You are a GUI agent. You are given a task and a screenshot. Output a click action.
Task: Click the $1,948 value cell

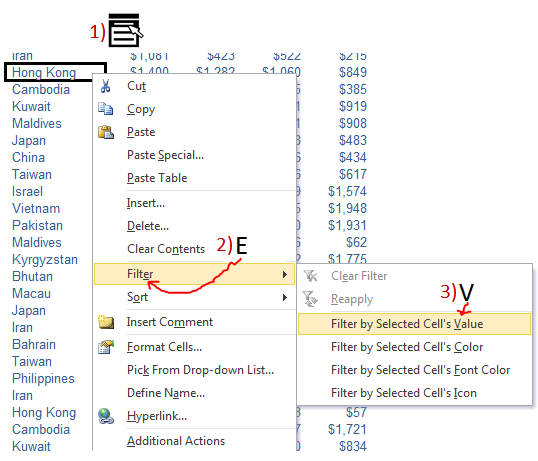pos(348,208)
